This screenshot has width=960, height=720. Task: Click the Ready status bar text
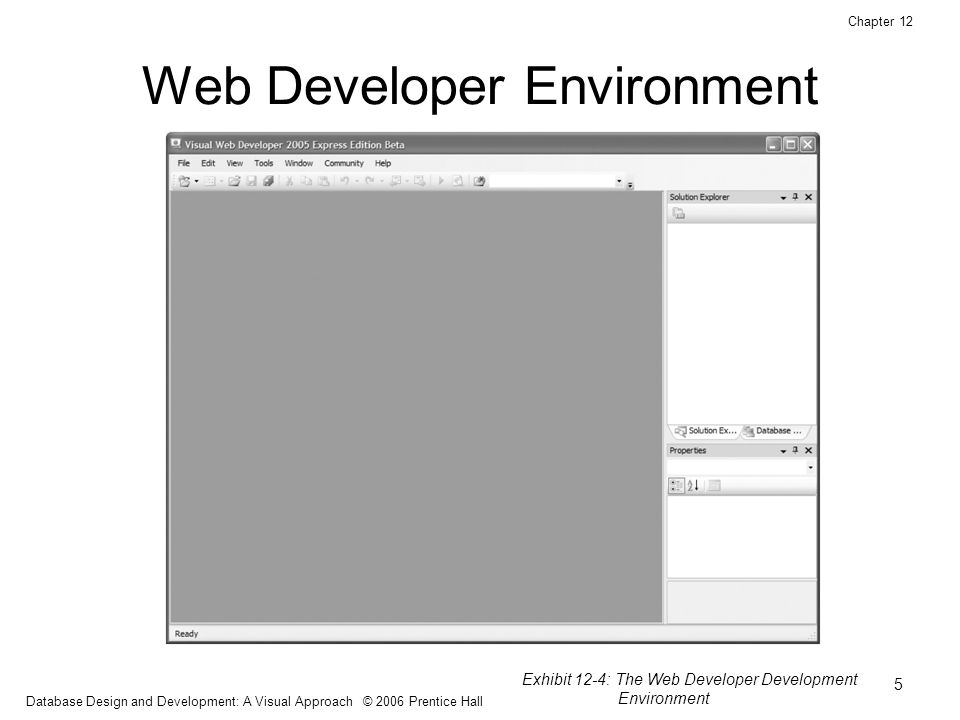[x=186, y=634]
